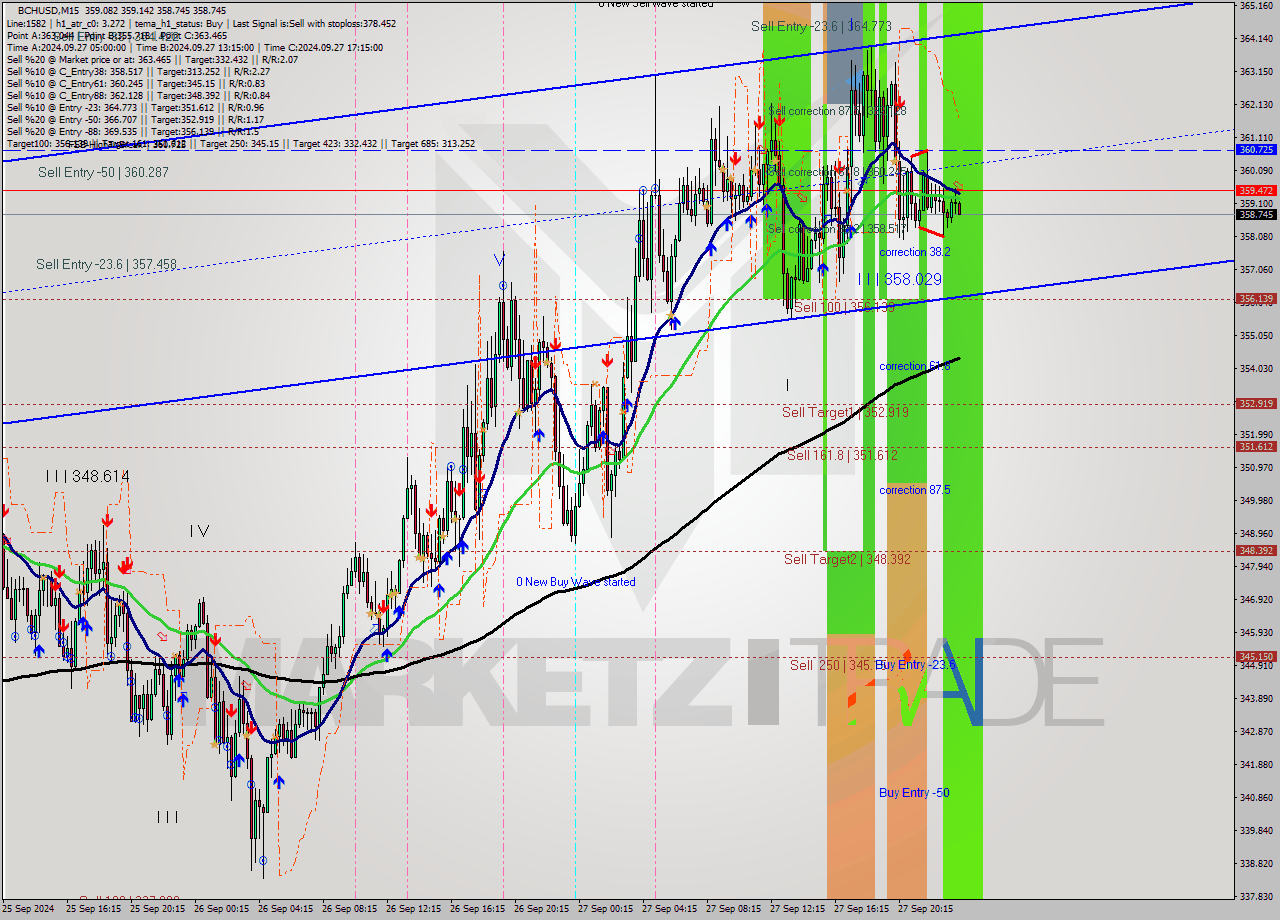Click '27 Sep 04:15' on time axis
Screen dimensions: 1280x920
click(669, 909)
